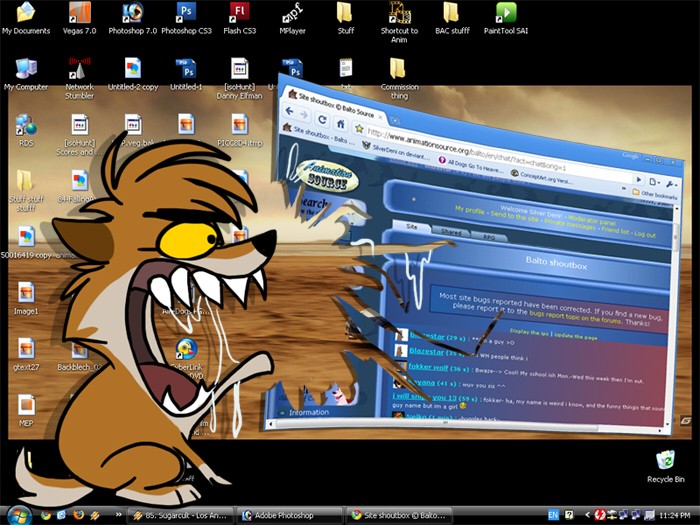Launch Photoshop CS3 desktop shortcut
The width and height of the screenshot is (700, 525).
(186, 18)
